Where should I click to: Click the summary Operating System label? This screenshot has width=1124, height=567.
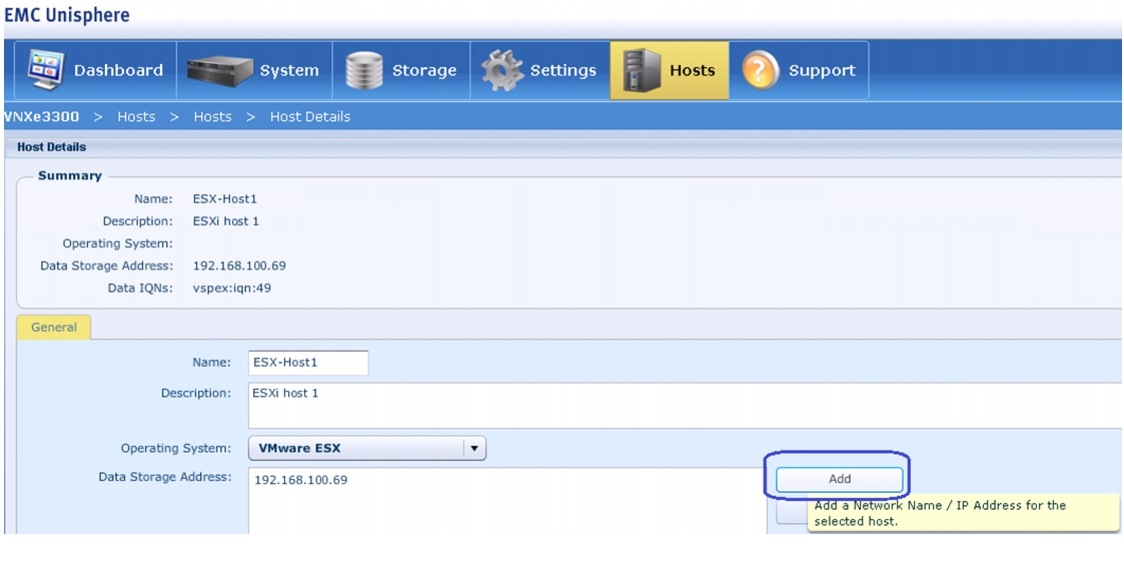click(x=118, y=243)
